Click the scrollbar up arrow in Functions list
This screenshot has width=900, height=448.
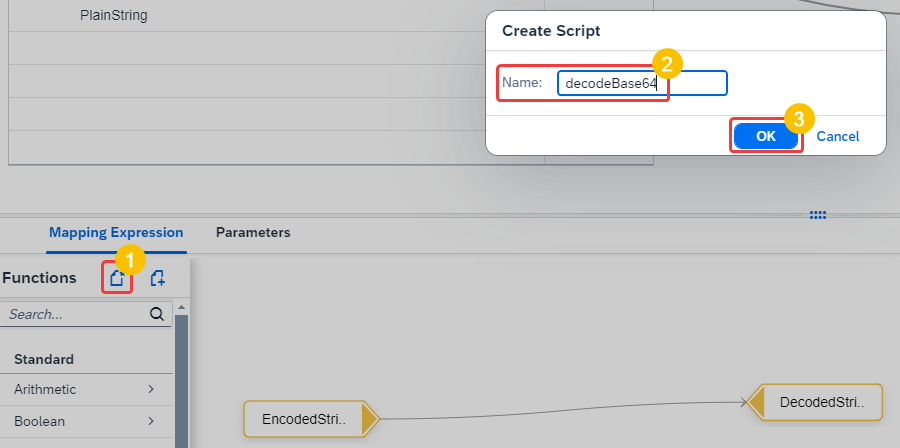click(181, 307)
